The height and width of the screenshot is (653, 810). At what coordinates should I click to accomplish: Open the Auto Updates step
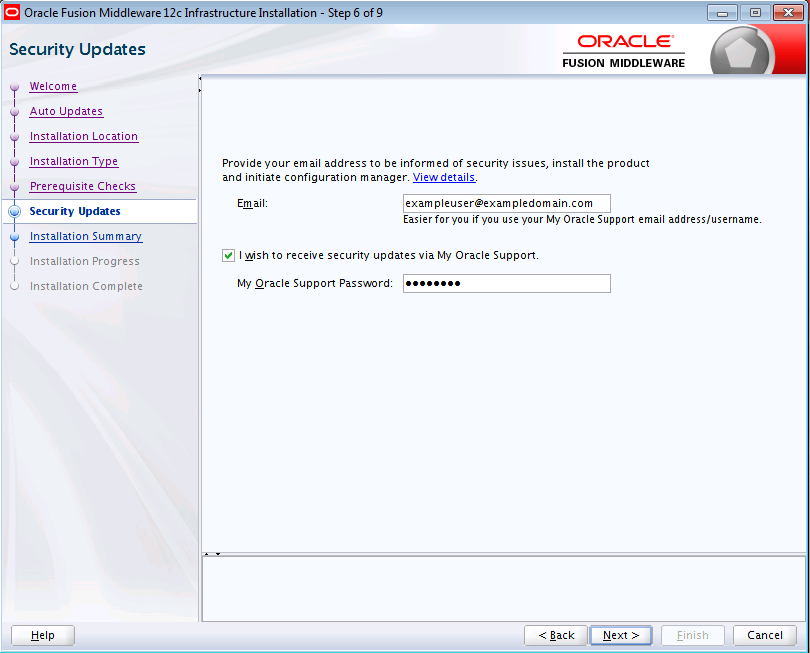pos(66,111)
